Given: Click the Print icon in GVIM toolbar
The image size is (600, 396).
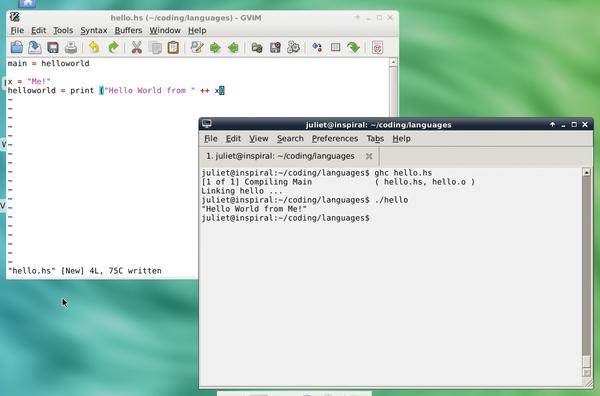Looking at the screenshot, I should 71,47.
